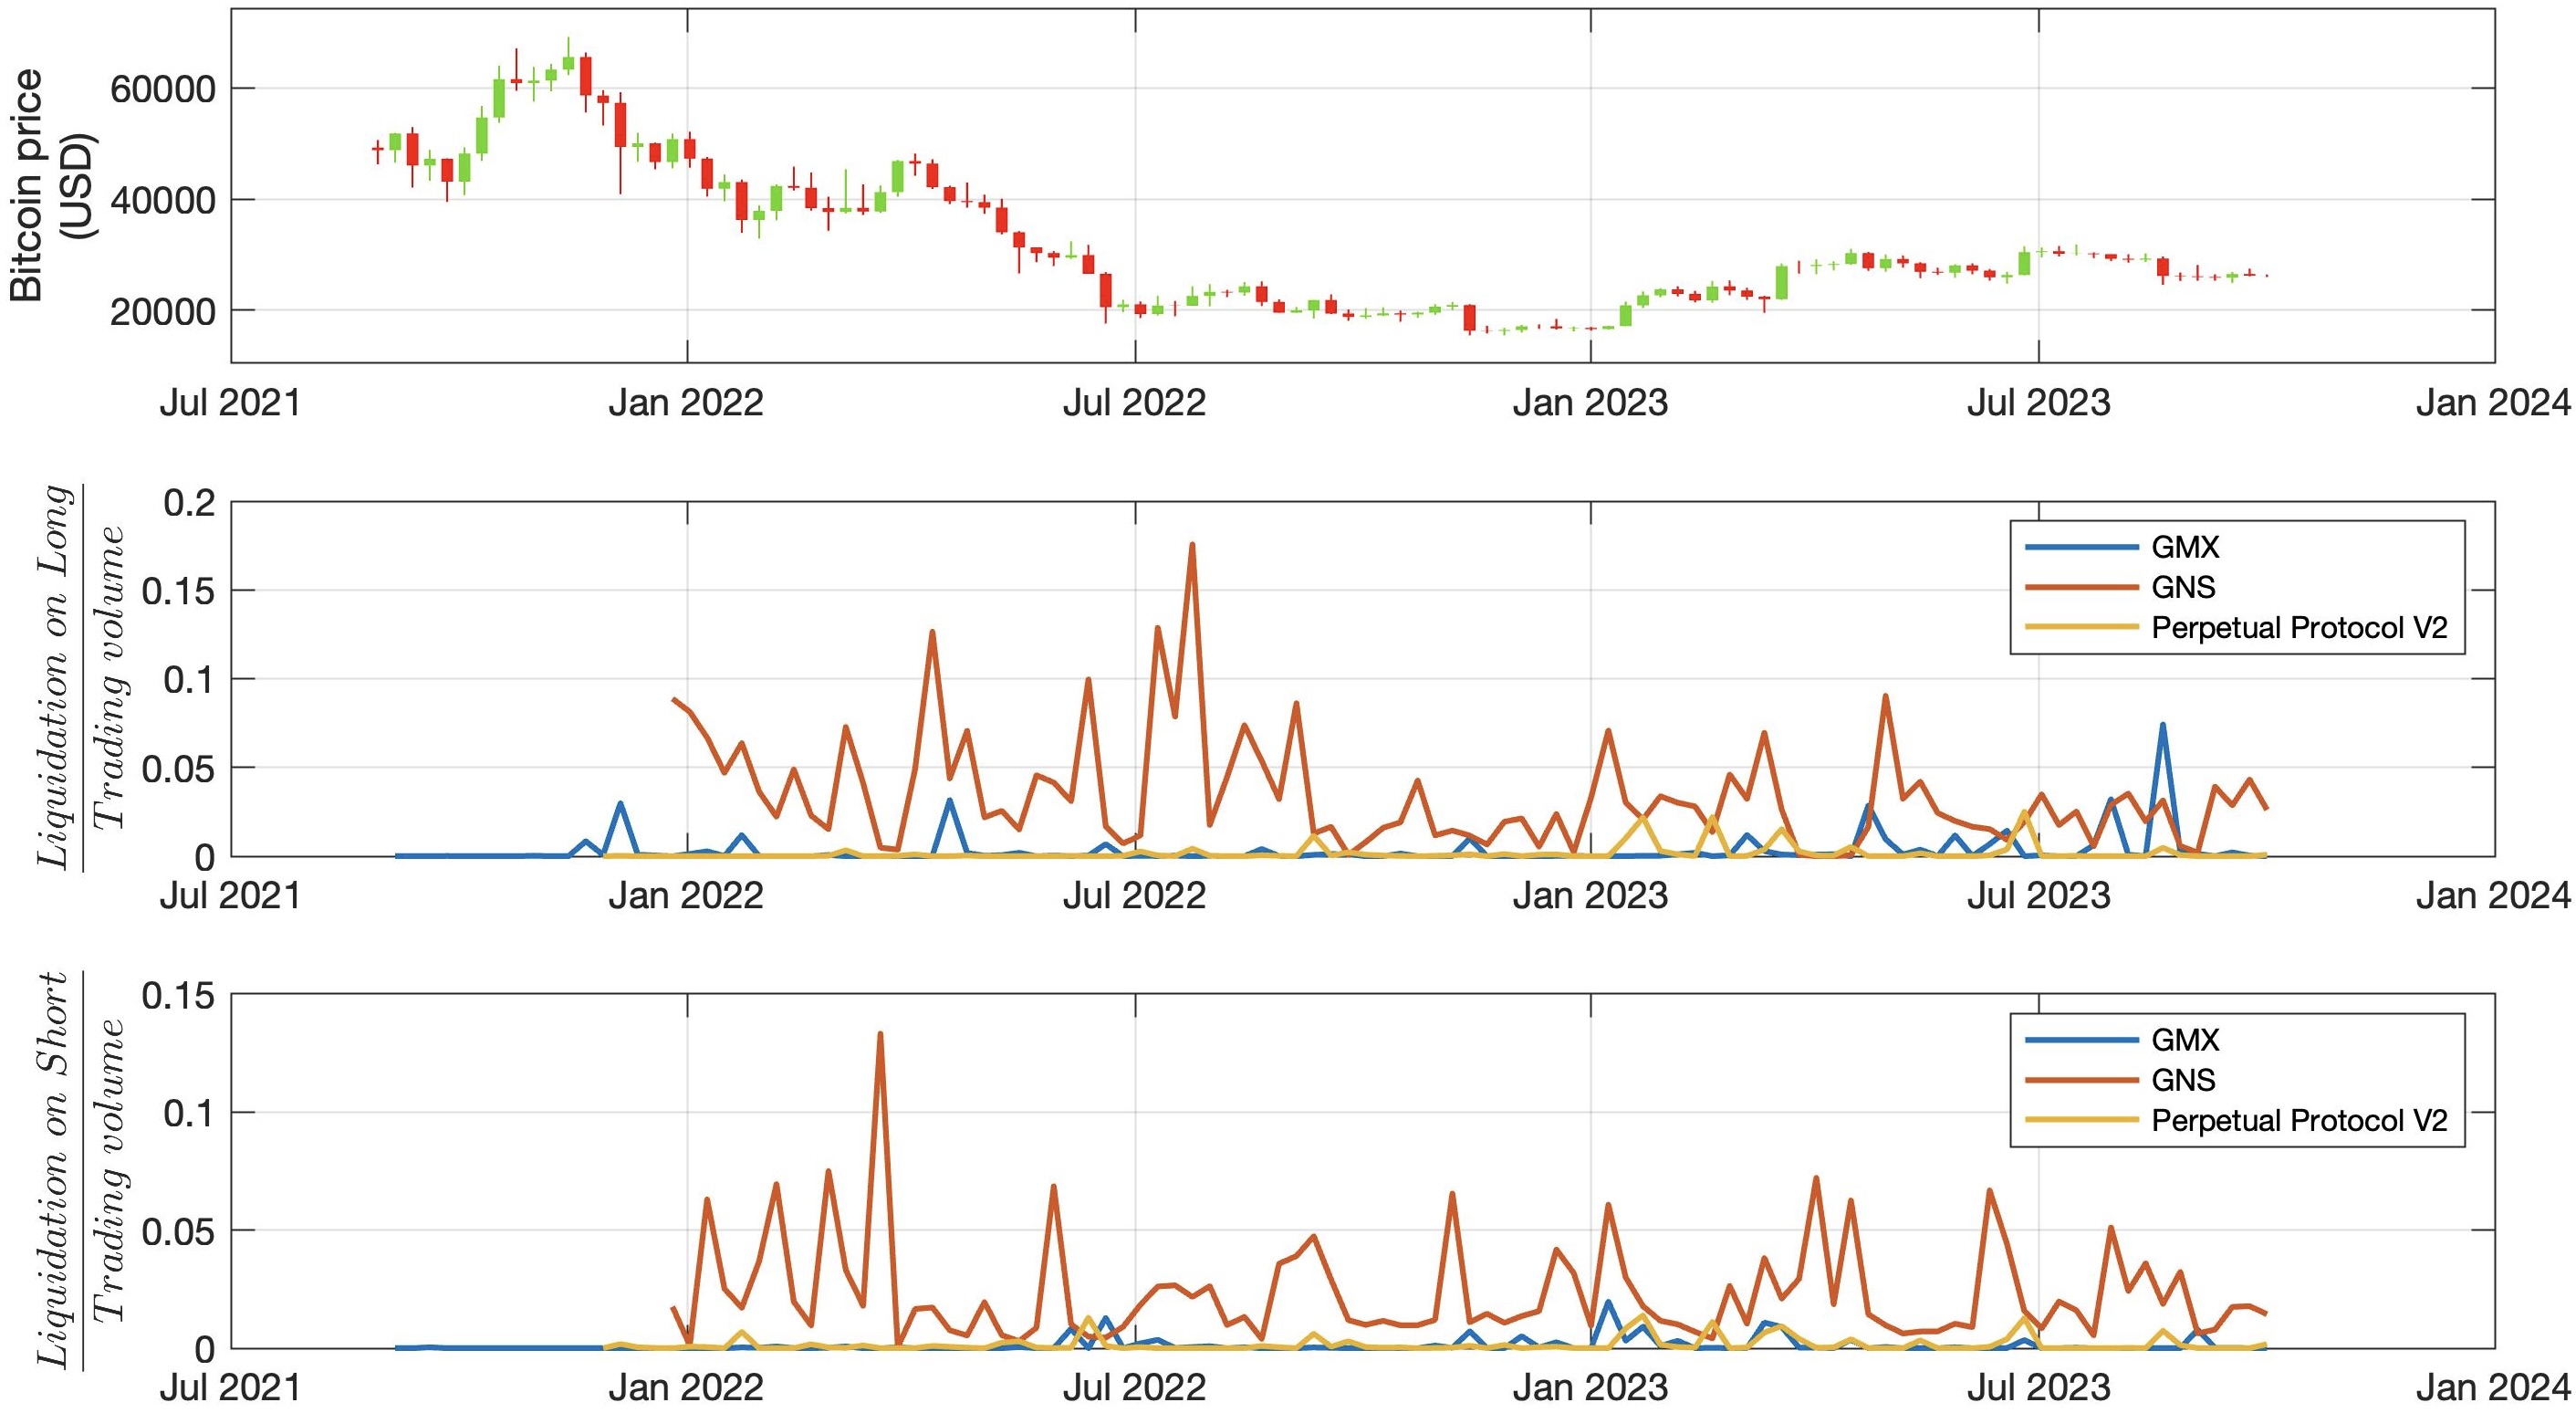Click the Jan 2022 tick label under the Bitcoin chart

pos(686,403)
